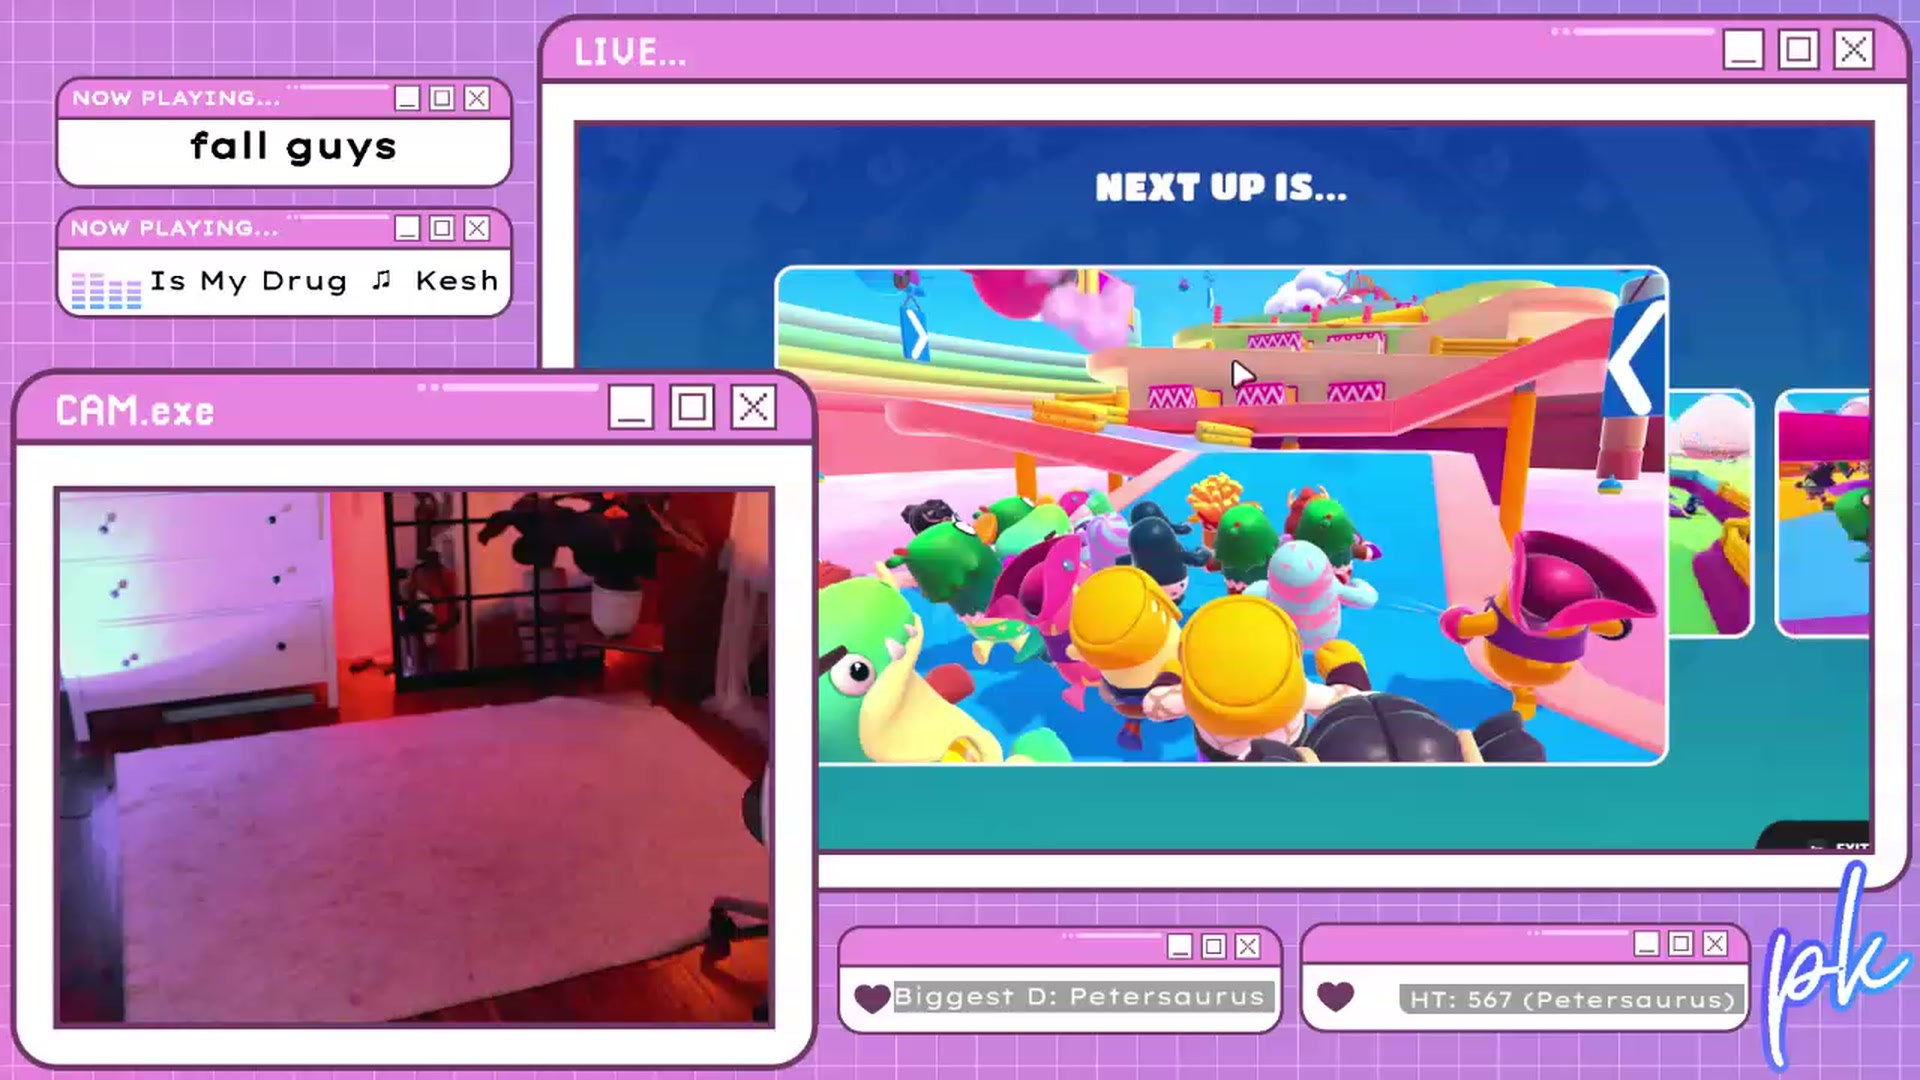This screenshot has width=1920, height=1080.
Task: Minimize the HT: 567 panel
Action: click(1647, 943)
